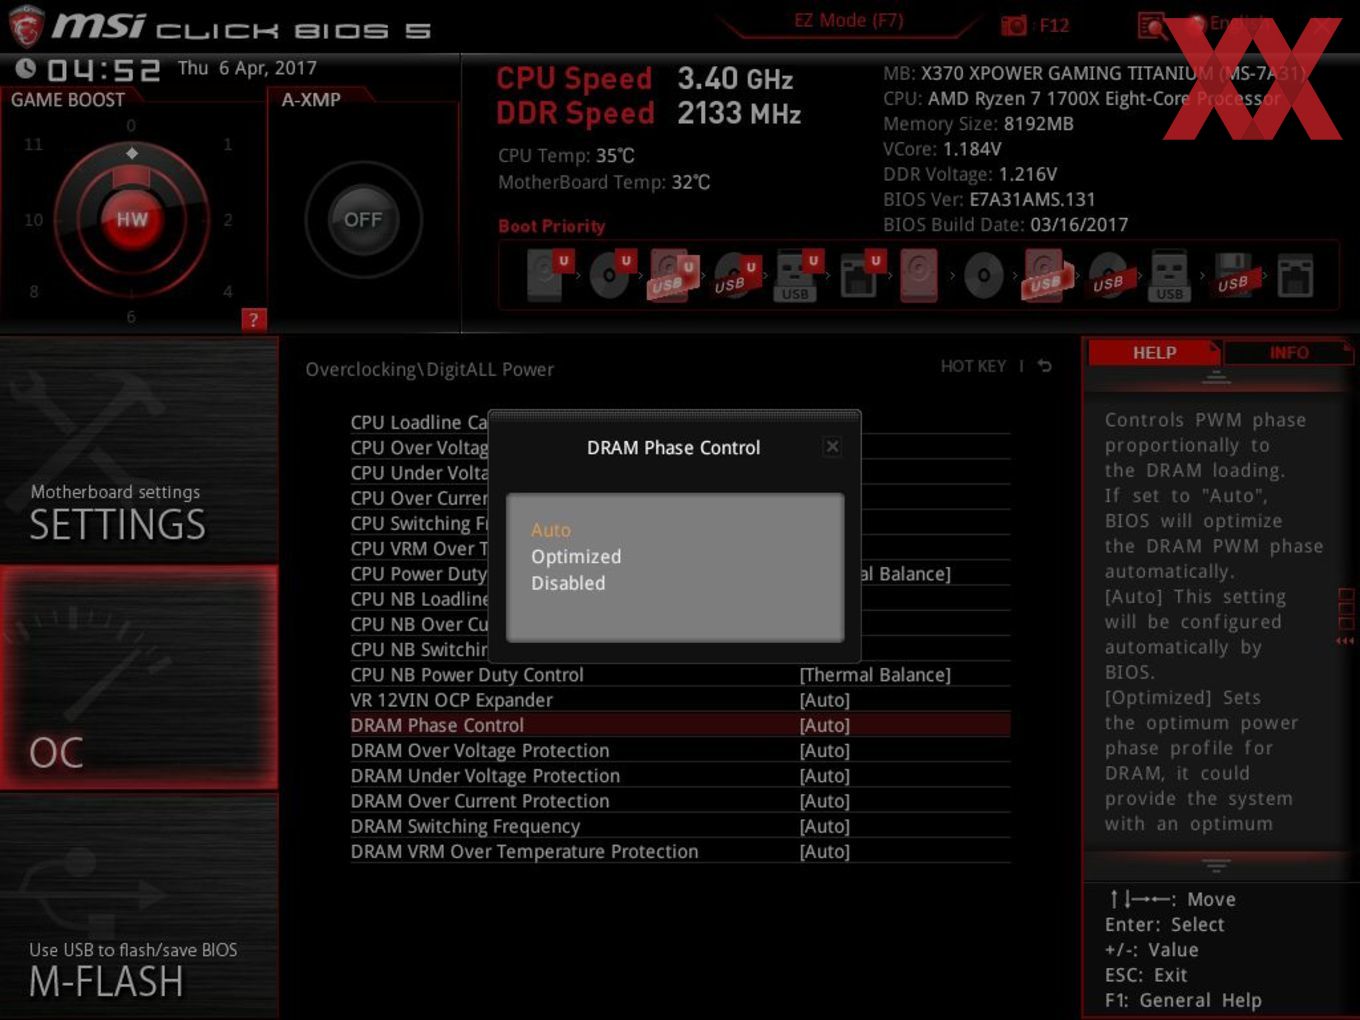Click the CPU Under Voltage row label
Screen dimensions: 1360x1020
(x=419, y=473)
